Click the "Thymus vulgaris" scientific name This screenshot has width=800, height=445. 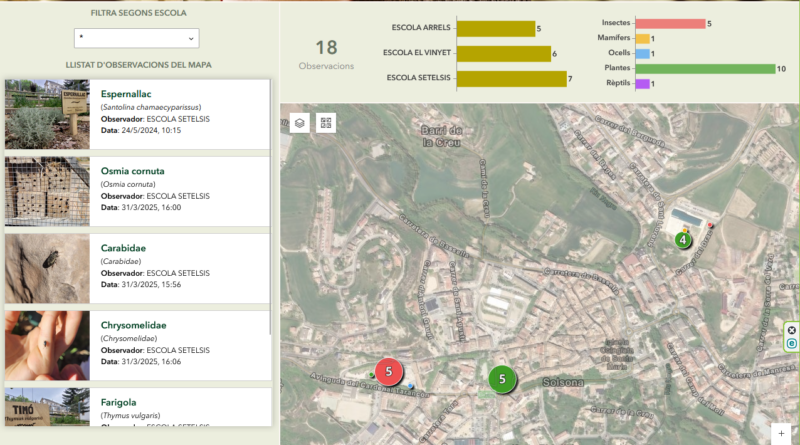130,415
